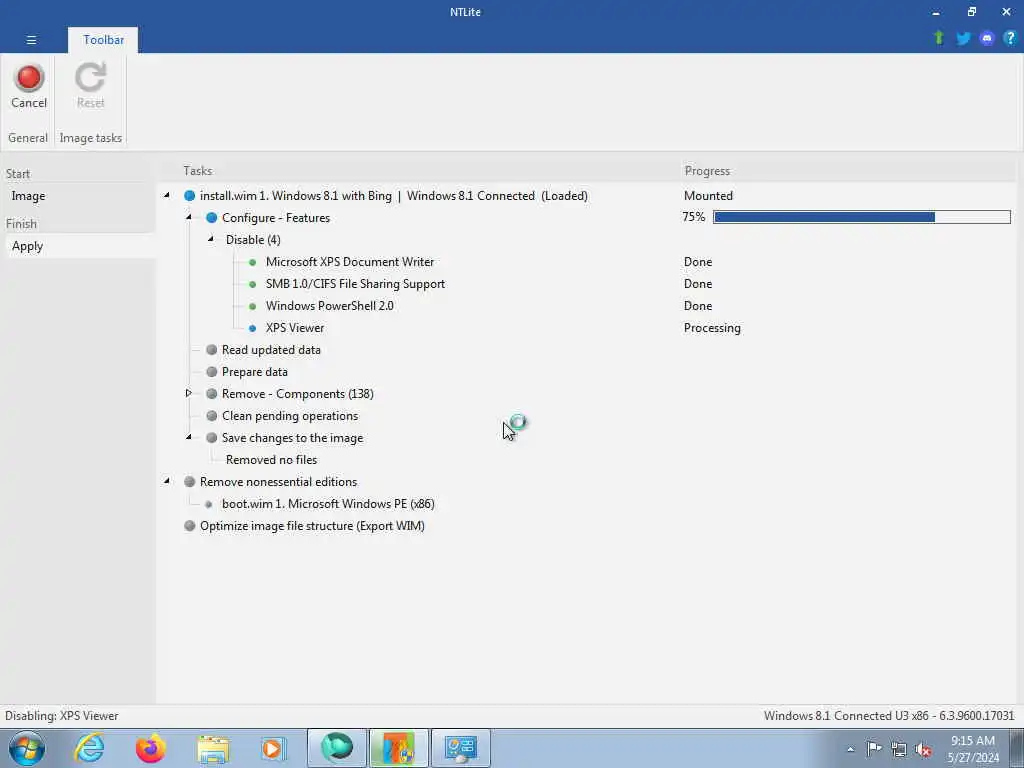The image size is (1024, 768).
Task: Click green dot of SMB 1.0/CIFS row
Action: tap(253, 284)
